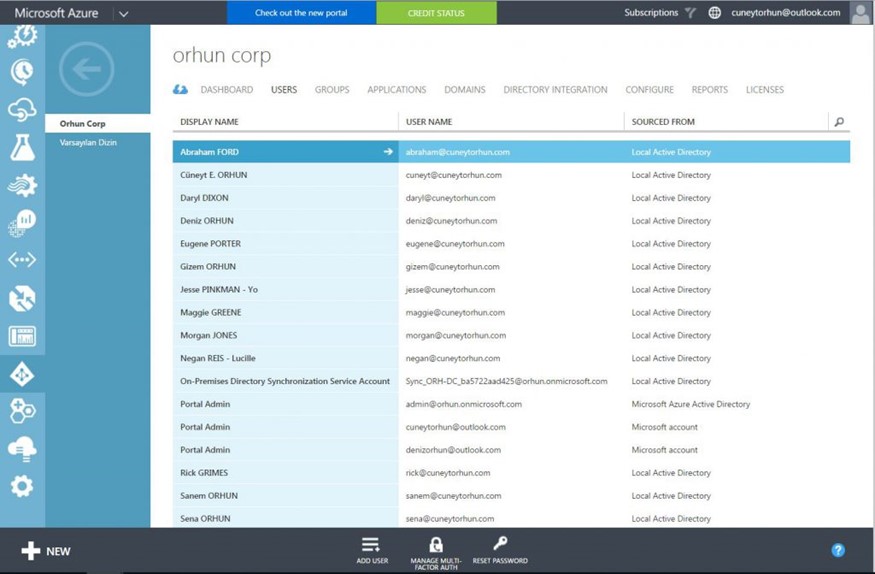This screenshot has width=875, height=574.
Task: Sort by Display Name column header
Action: click(x=209, y=122)
